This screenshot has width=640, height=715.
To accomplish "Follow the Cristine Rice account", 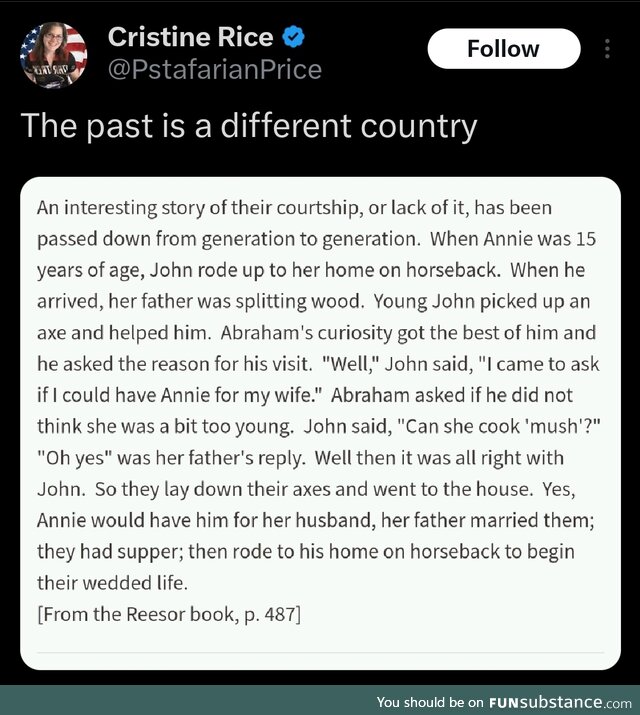I will pyautogui.click(x=504, y=49).
